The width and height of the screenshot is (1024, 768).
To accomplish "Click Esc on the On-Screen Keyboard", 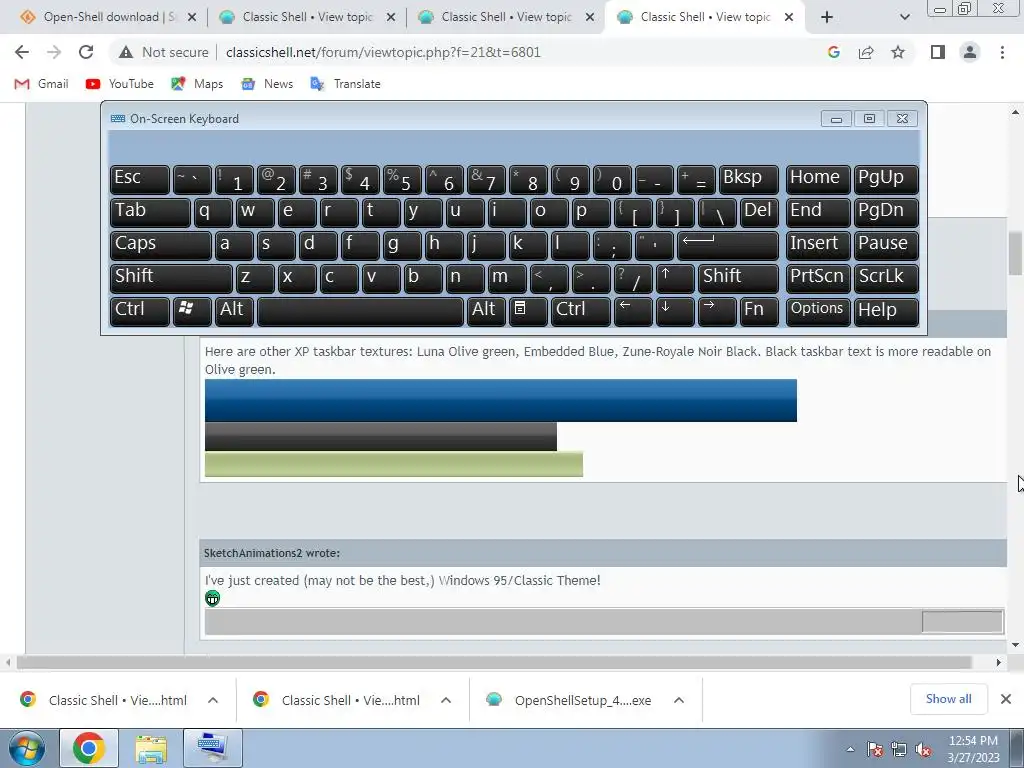I will 140,179.
